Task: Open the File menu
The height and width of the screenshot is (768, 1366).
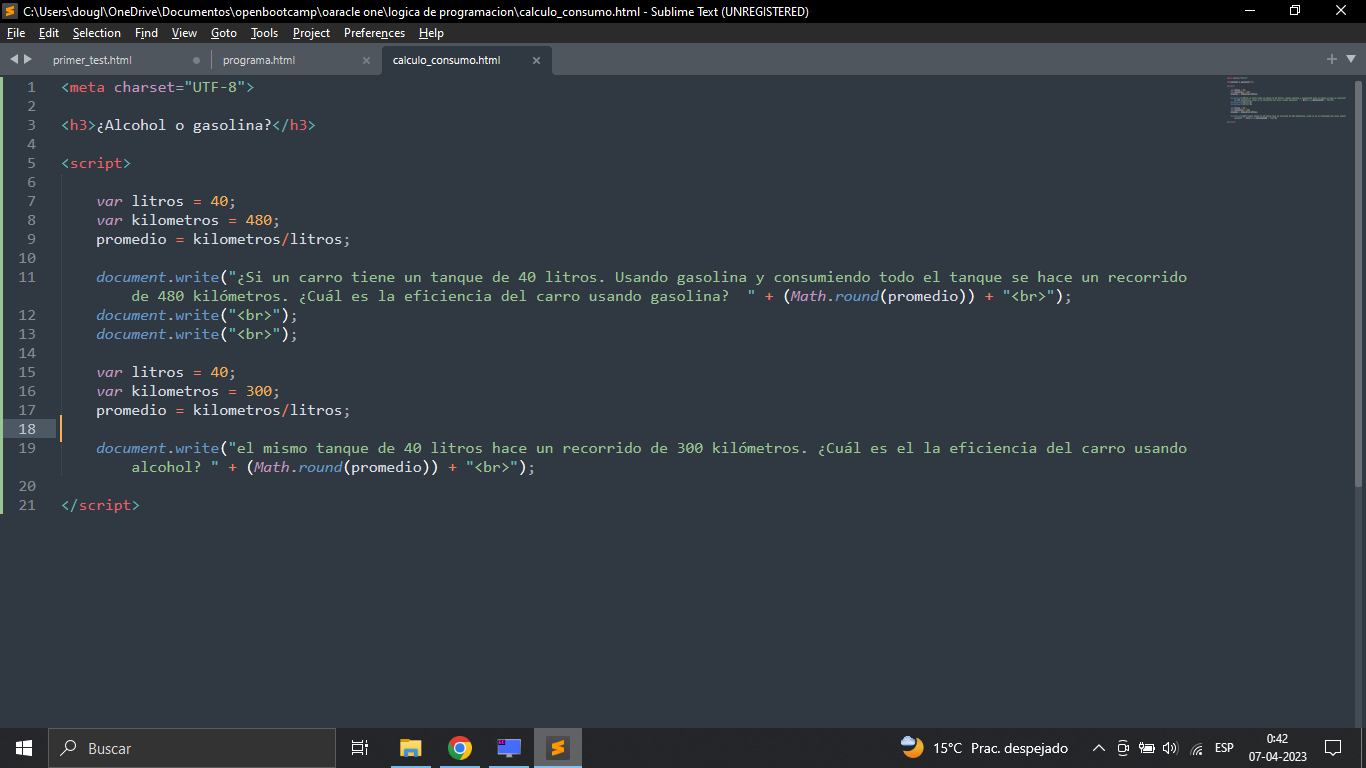Action: point(15,33)
